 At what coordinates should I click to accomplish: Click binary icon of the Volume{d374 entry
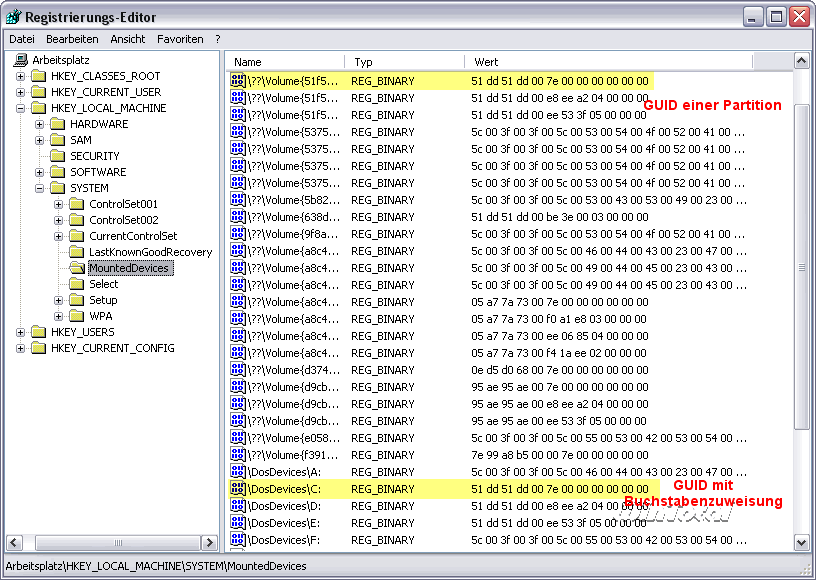click(238, 370)
